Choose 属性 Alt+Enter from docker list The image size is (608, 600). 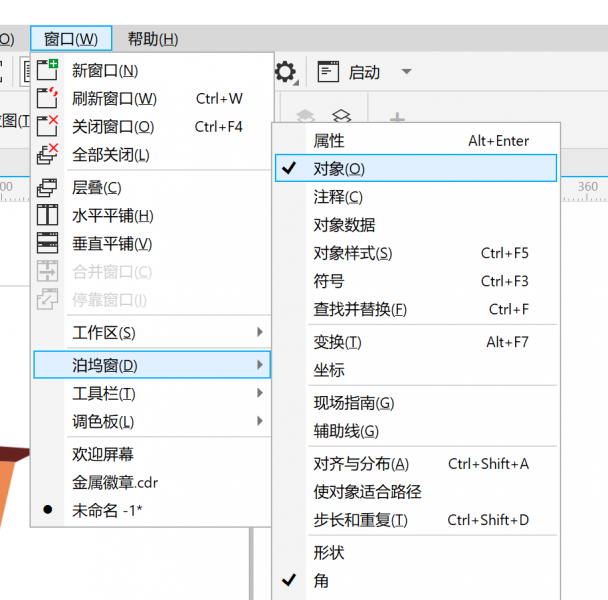416,140
